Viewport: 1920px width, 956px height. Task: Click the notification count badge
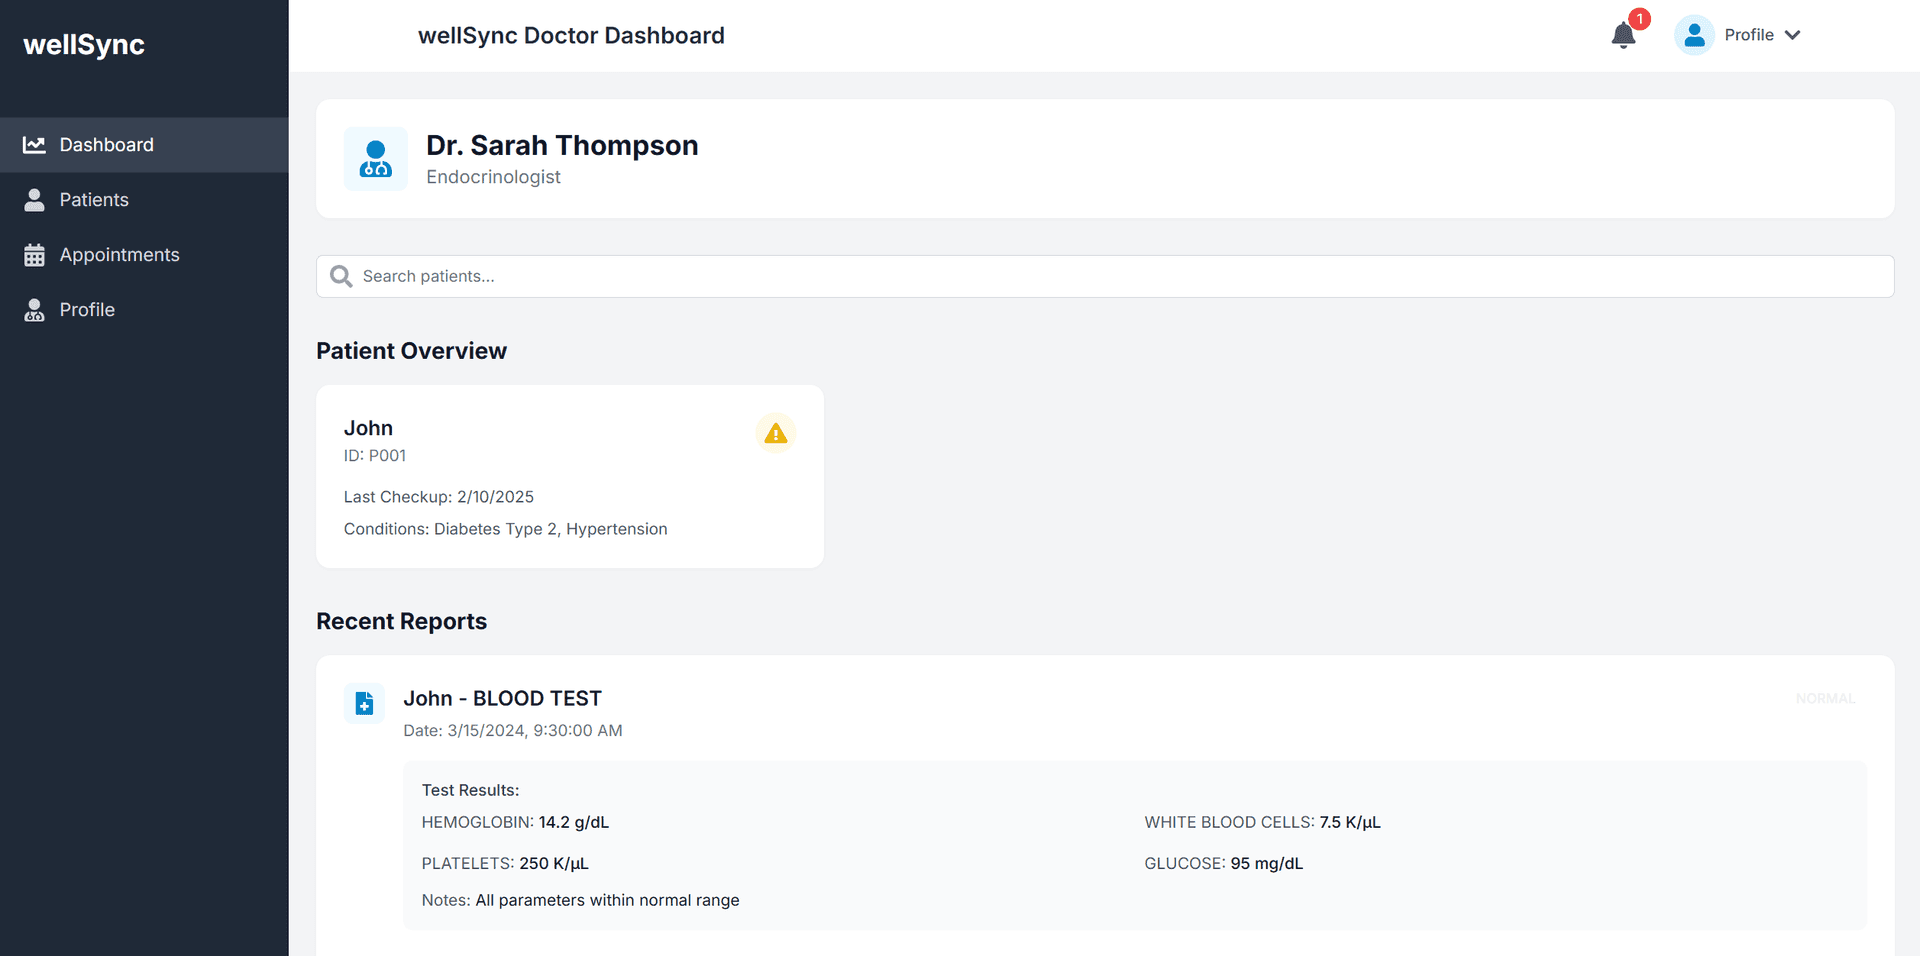click(x=1638, y=18)
